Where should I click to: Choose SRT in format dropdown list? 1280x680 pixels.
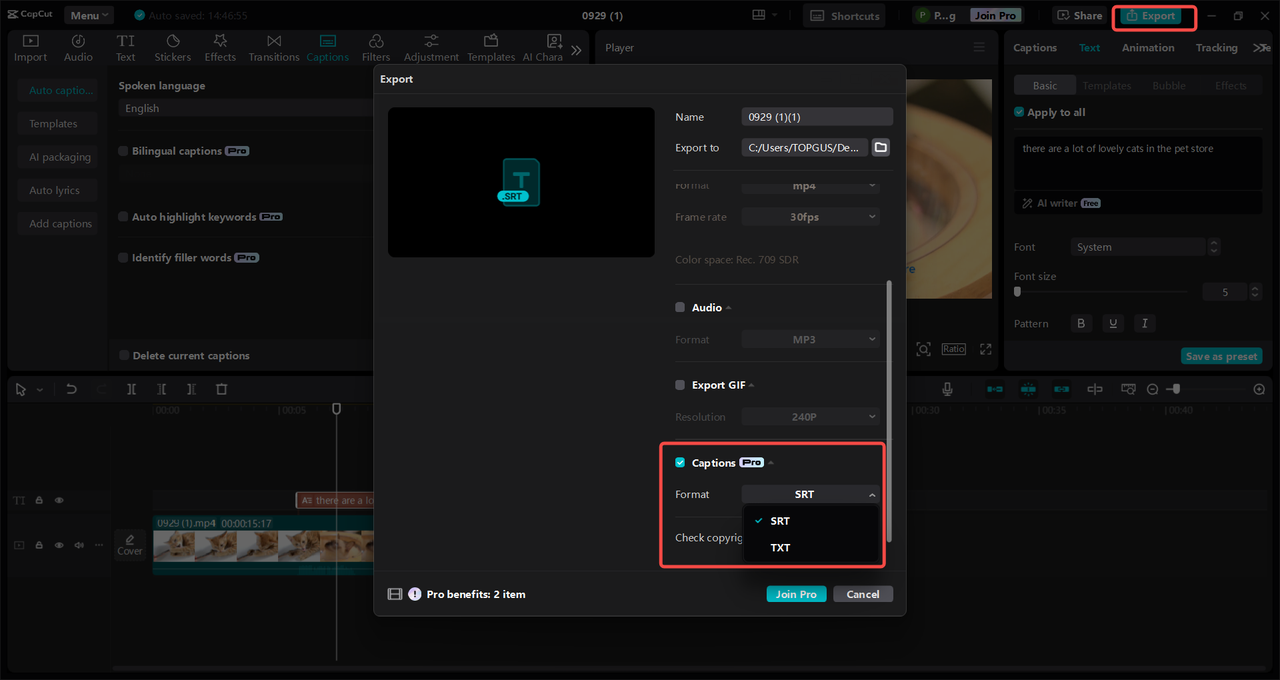click(811, 520)
